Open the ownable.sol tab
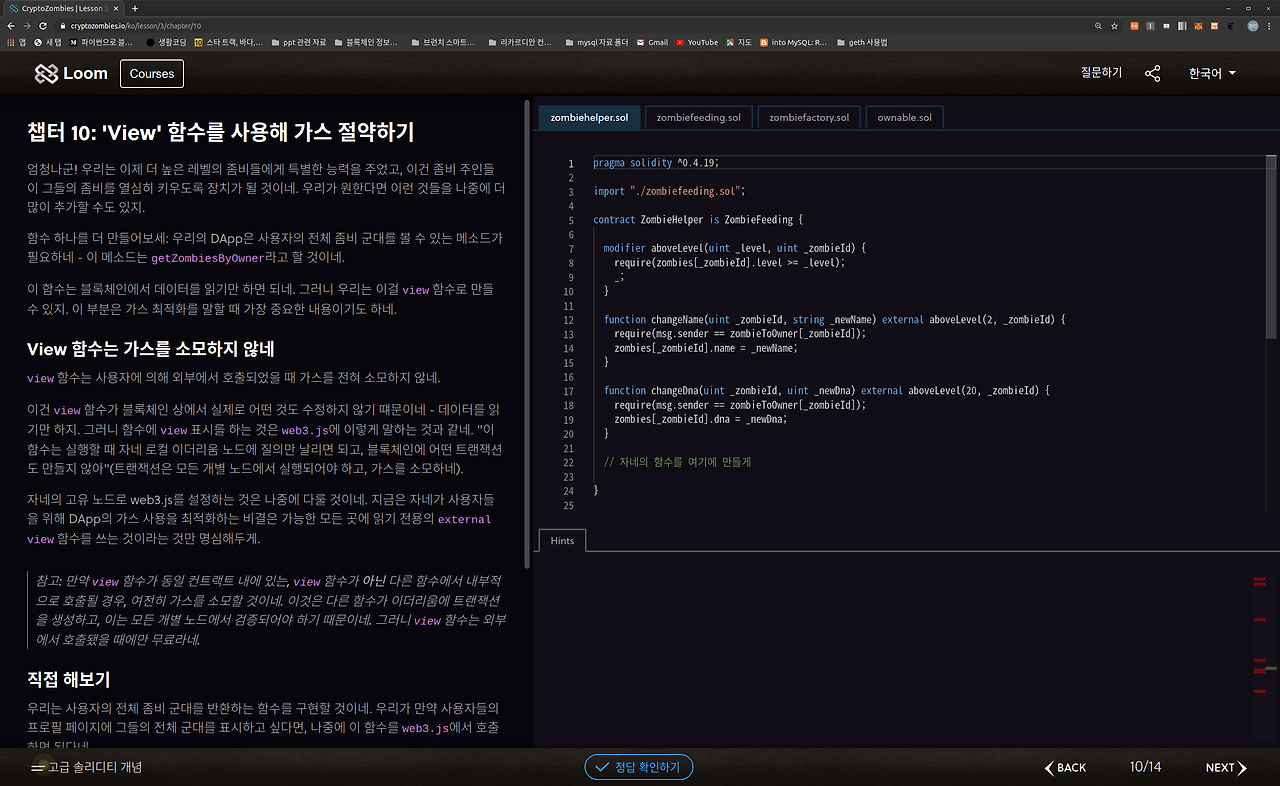Image resolution: width=1280 pixels, height=786 pixels. tap(904, 117)
